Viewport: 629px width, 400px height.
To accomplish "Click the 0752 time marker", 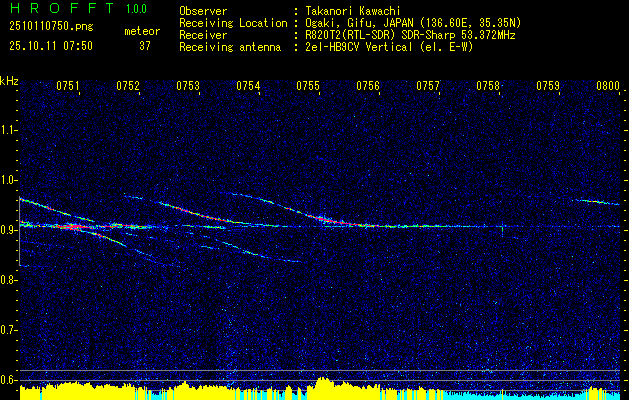I will coord(128,85).
